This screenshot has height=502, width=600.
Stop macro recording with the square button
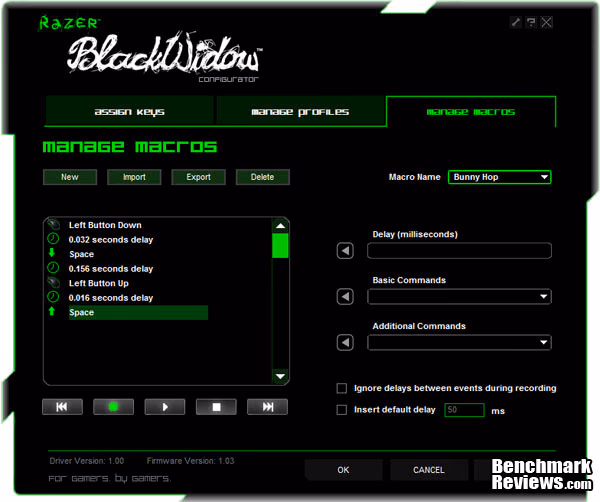(x=216, y=407)
